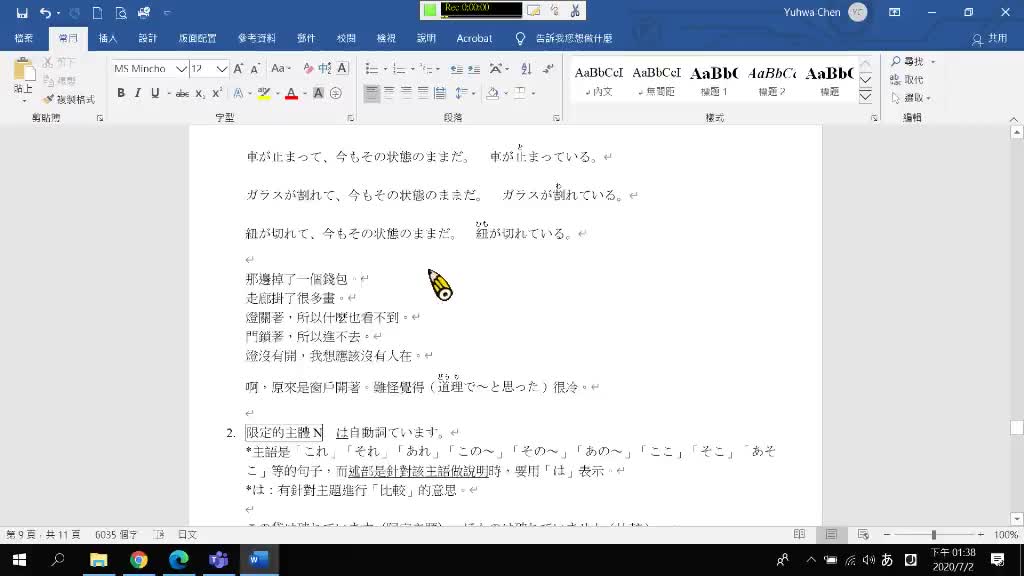Image resolution: width=1024 pixels, height=576 pixels.
Task: Increase the font size with Grow Font
Action: click(x=238, y=69)
